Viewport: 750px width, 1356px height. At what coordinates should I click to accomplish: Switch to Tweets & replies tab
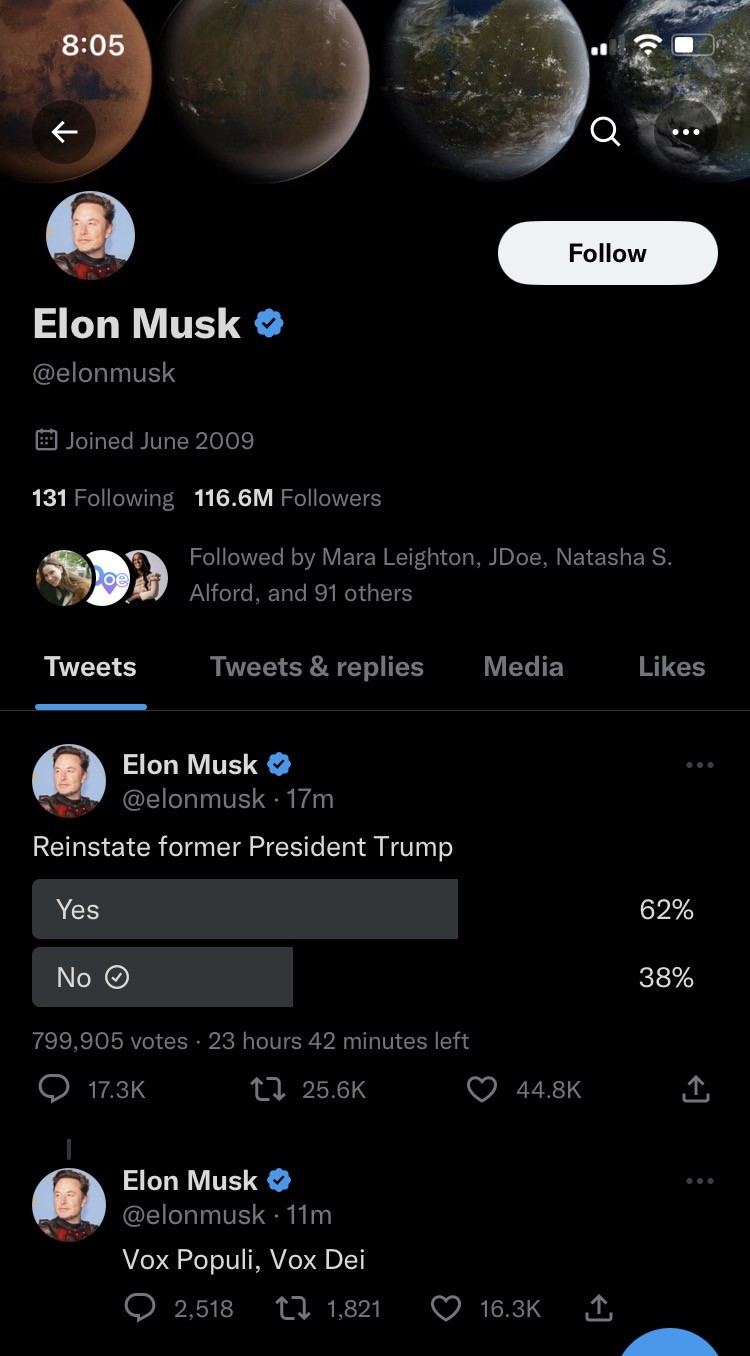pos(316,667)
